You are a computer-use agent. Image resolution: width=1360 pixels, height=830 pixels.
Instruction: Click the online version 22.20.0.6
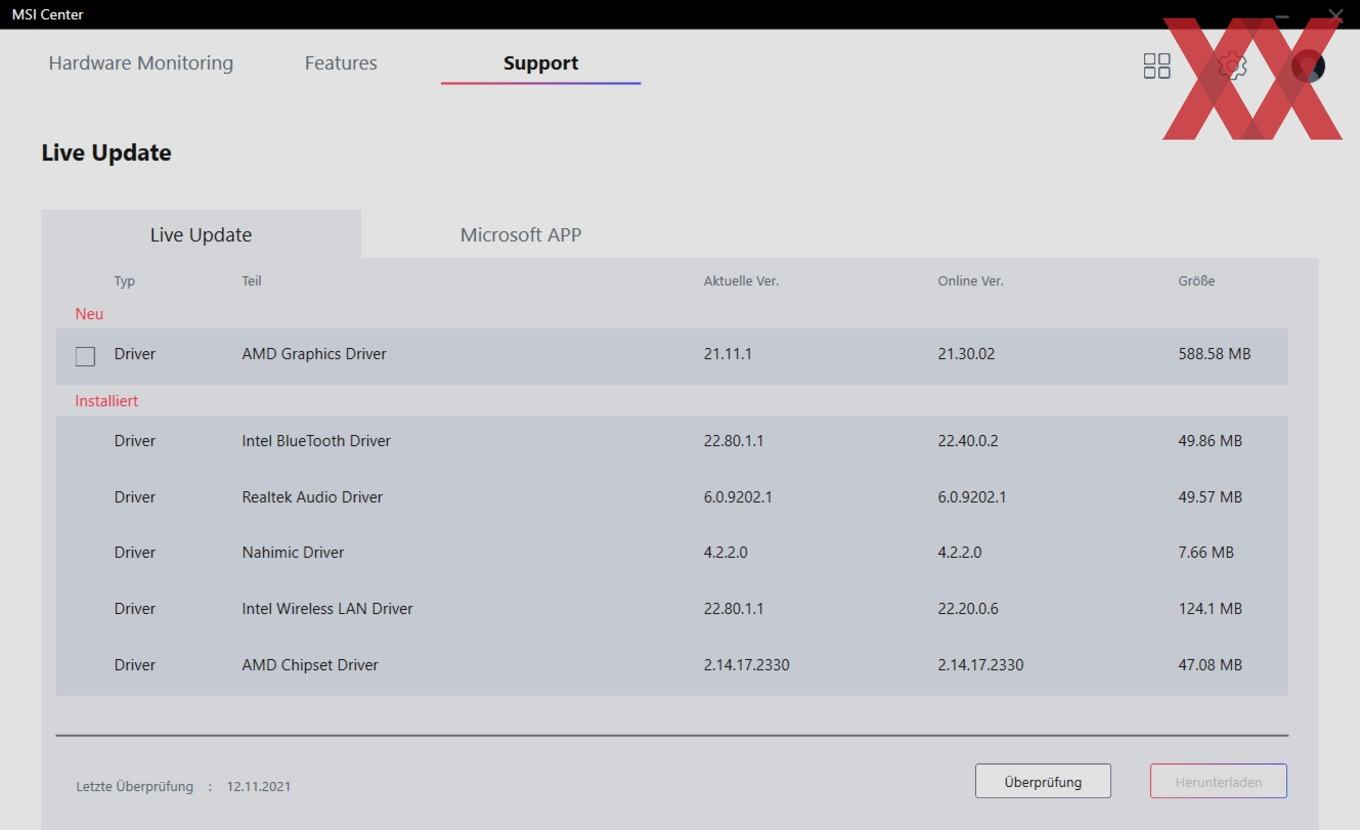[x=968, y=608]
